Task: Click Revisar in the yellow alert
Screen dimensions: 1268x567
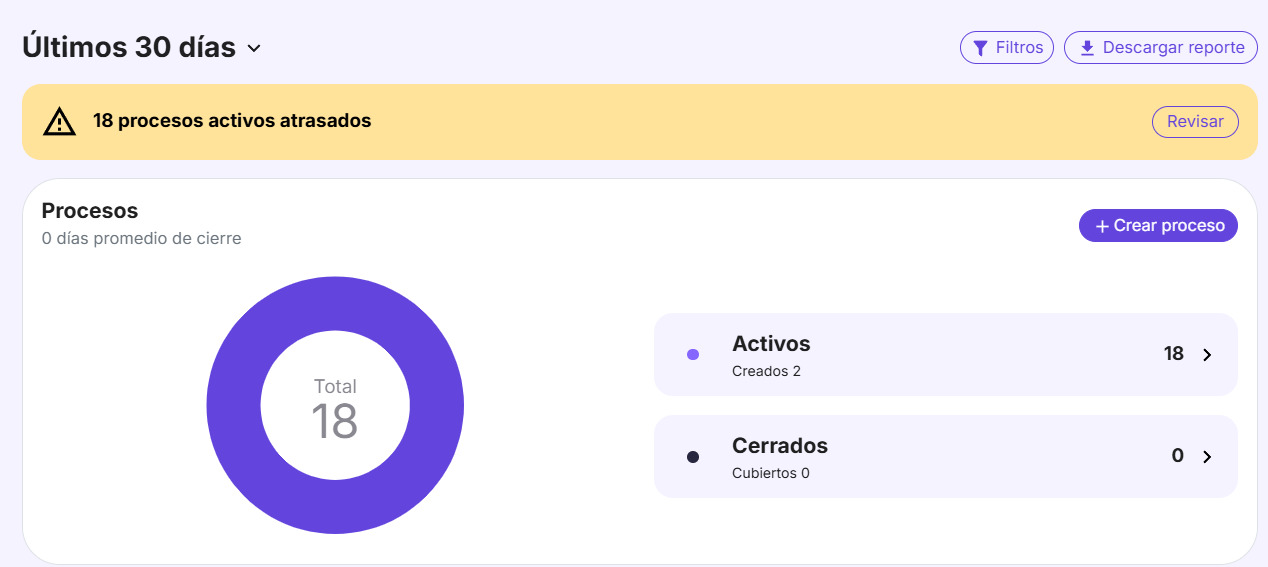Action: [x=1195, y=122]
